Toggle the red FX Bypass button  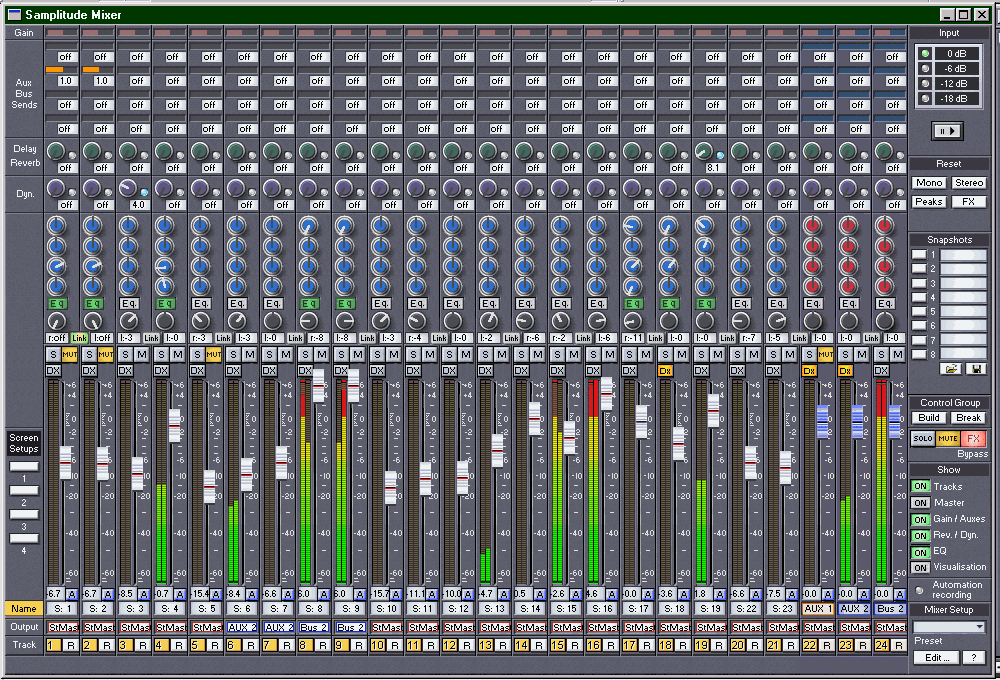973,438
